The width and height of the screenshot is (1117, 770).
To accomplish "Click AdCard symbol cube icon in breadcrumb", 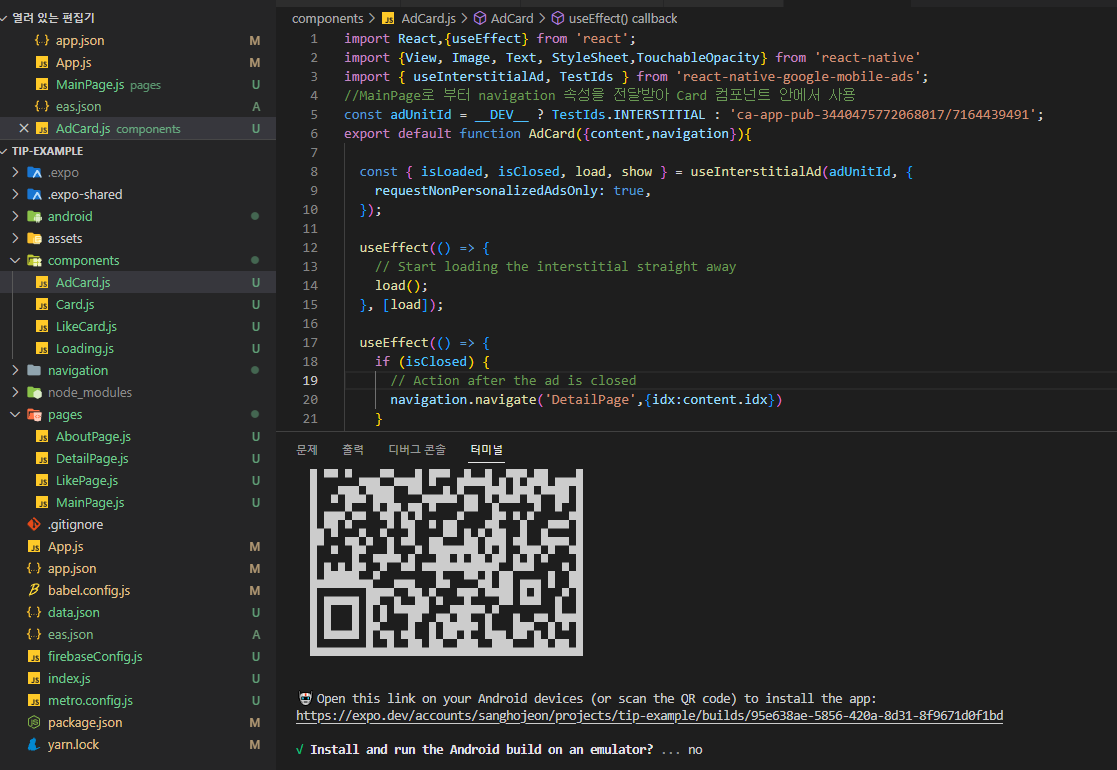I will click(x=480, y=19).
